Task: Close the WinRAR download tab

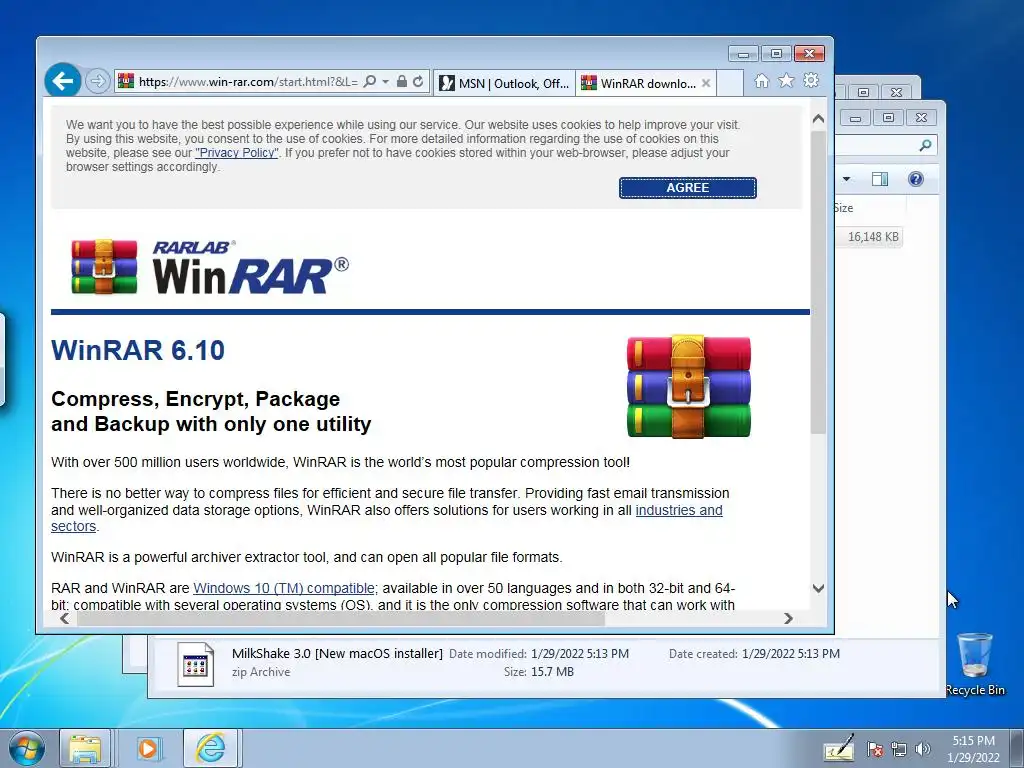Action: click(706, 83)
